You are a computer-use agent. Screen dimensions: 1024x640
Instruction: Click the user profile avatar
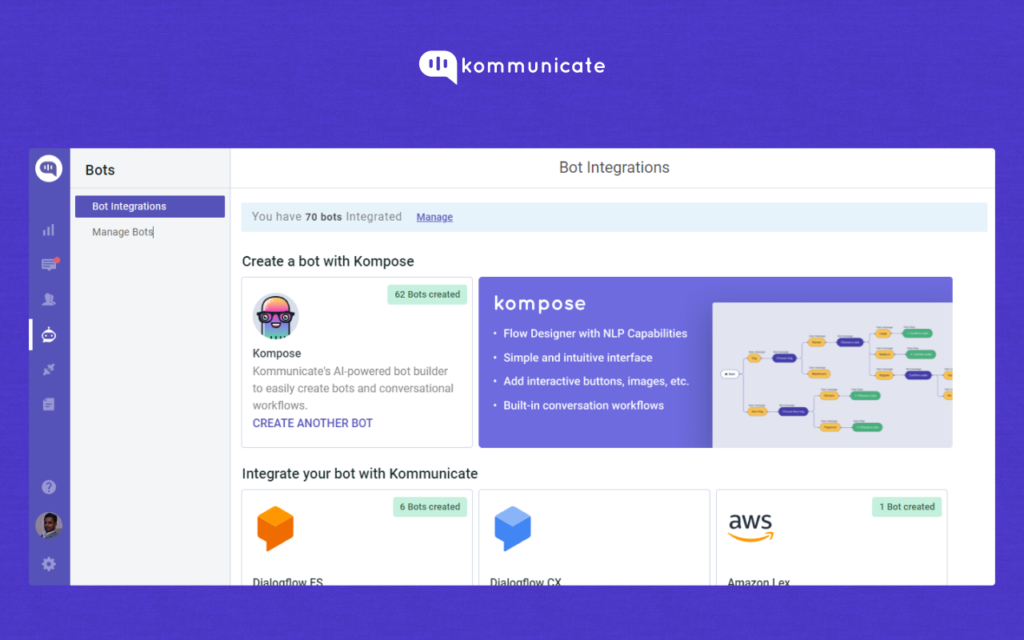[x=49, y=525]
